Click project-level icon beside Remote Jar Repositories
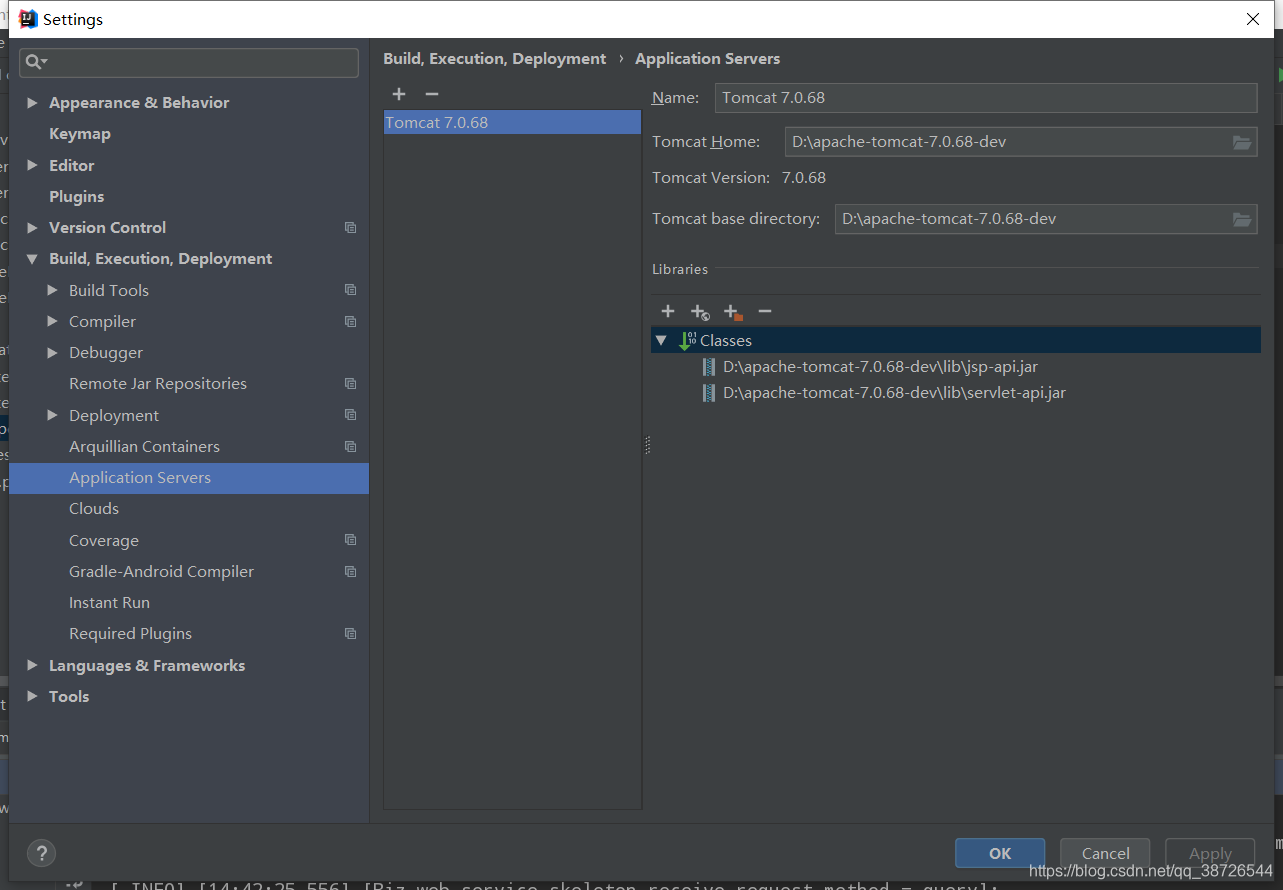The height and width of the screenshot is (890, 1283). click(x=350, y=384)
